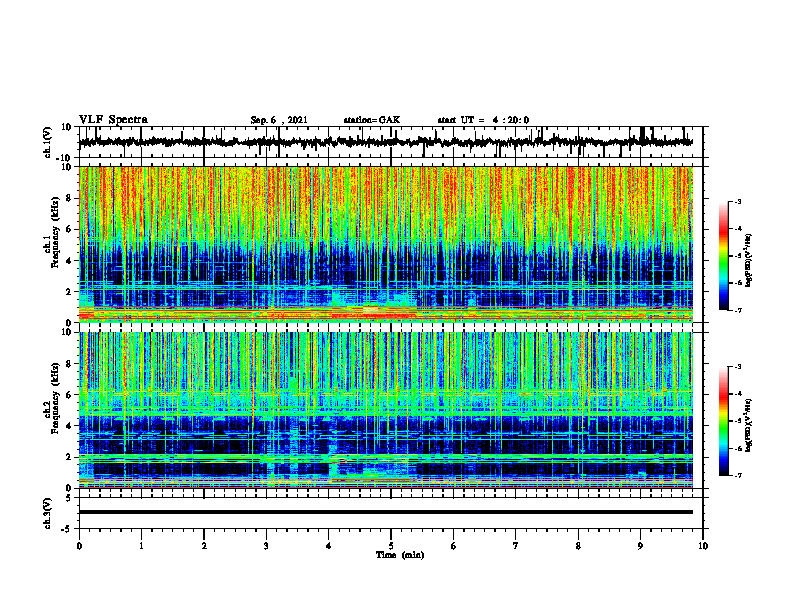This screenshot has width=792, height=612.
Task: Click the 'ch.1(V)' axis label
Action: point(48,142)
